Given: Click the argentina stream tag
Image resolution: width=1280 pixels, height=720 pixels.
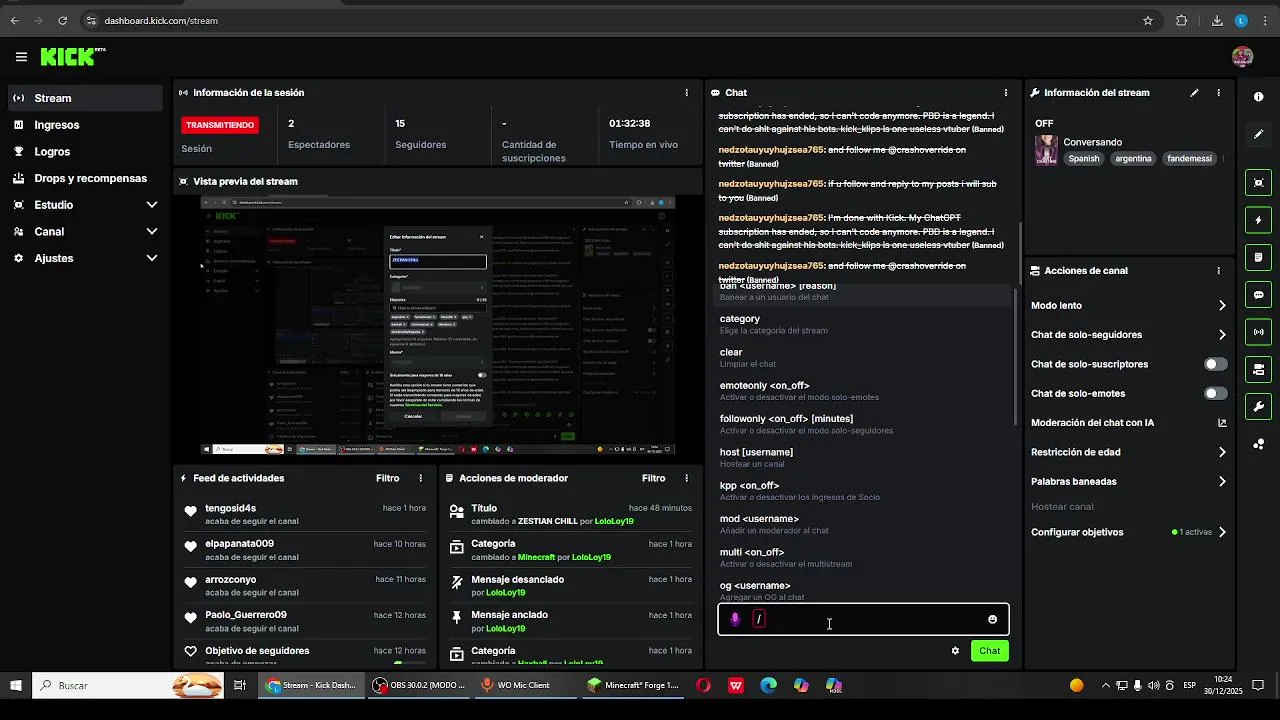Looking at the screenshot, I should coord(1133,159).
